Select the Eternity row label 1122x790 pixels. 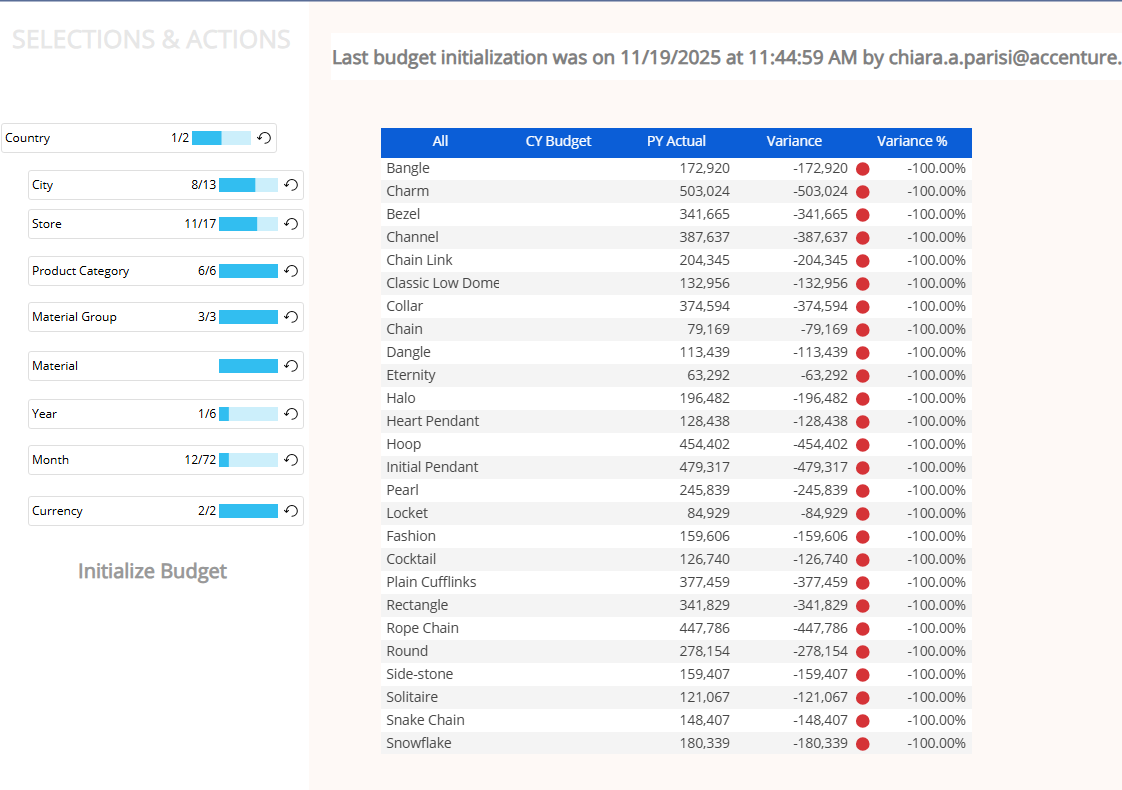tap(411, 375)
